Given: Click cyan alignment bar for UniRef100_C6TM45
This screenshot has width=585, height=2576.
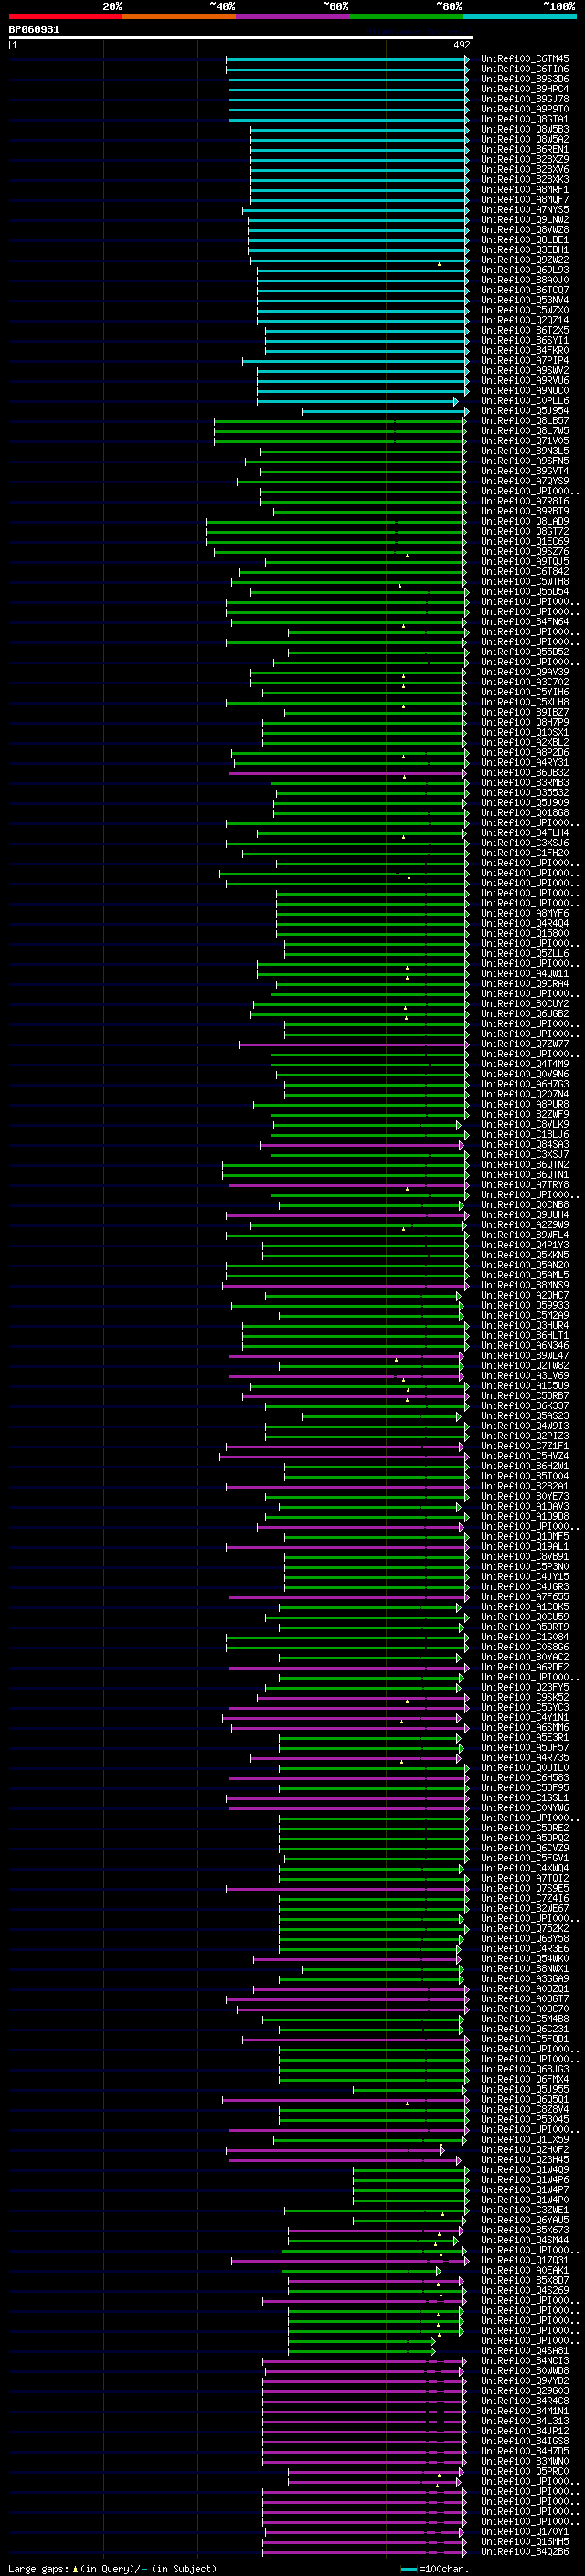Looking at the screenshot, I should pyautogui.click(x=347, y=59).
